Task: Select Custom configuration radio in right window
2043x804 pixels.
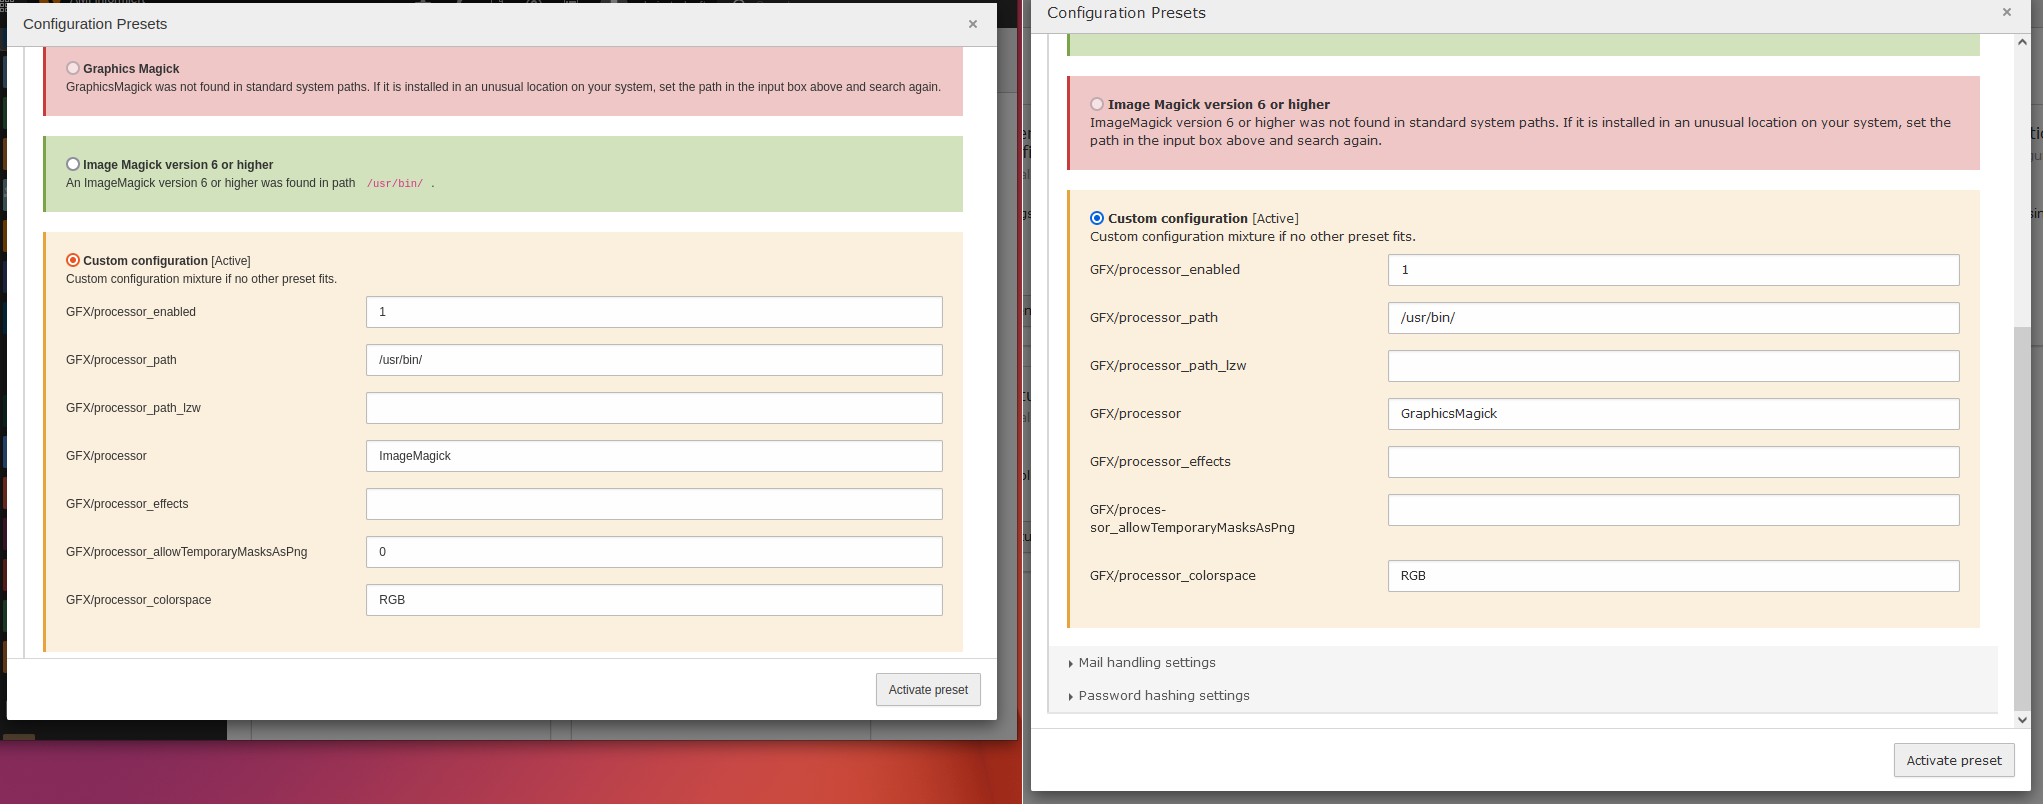Action: click(1097, 218)
